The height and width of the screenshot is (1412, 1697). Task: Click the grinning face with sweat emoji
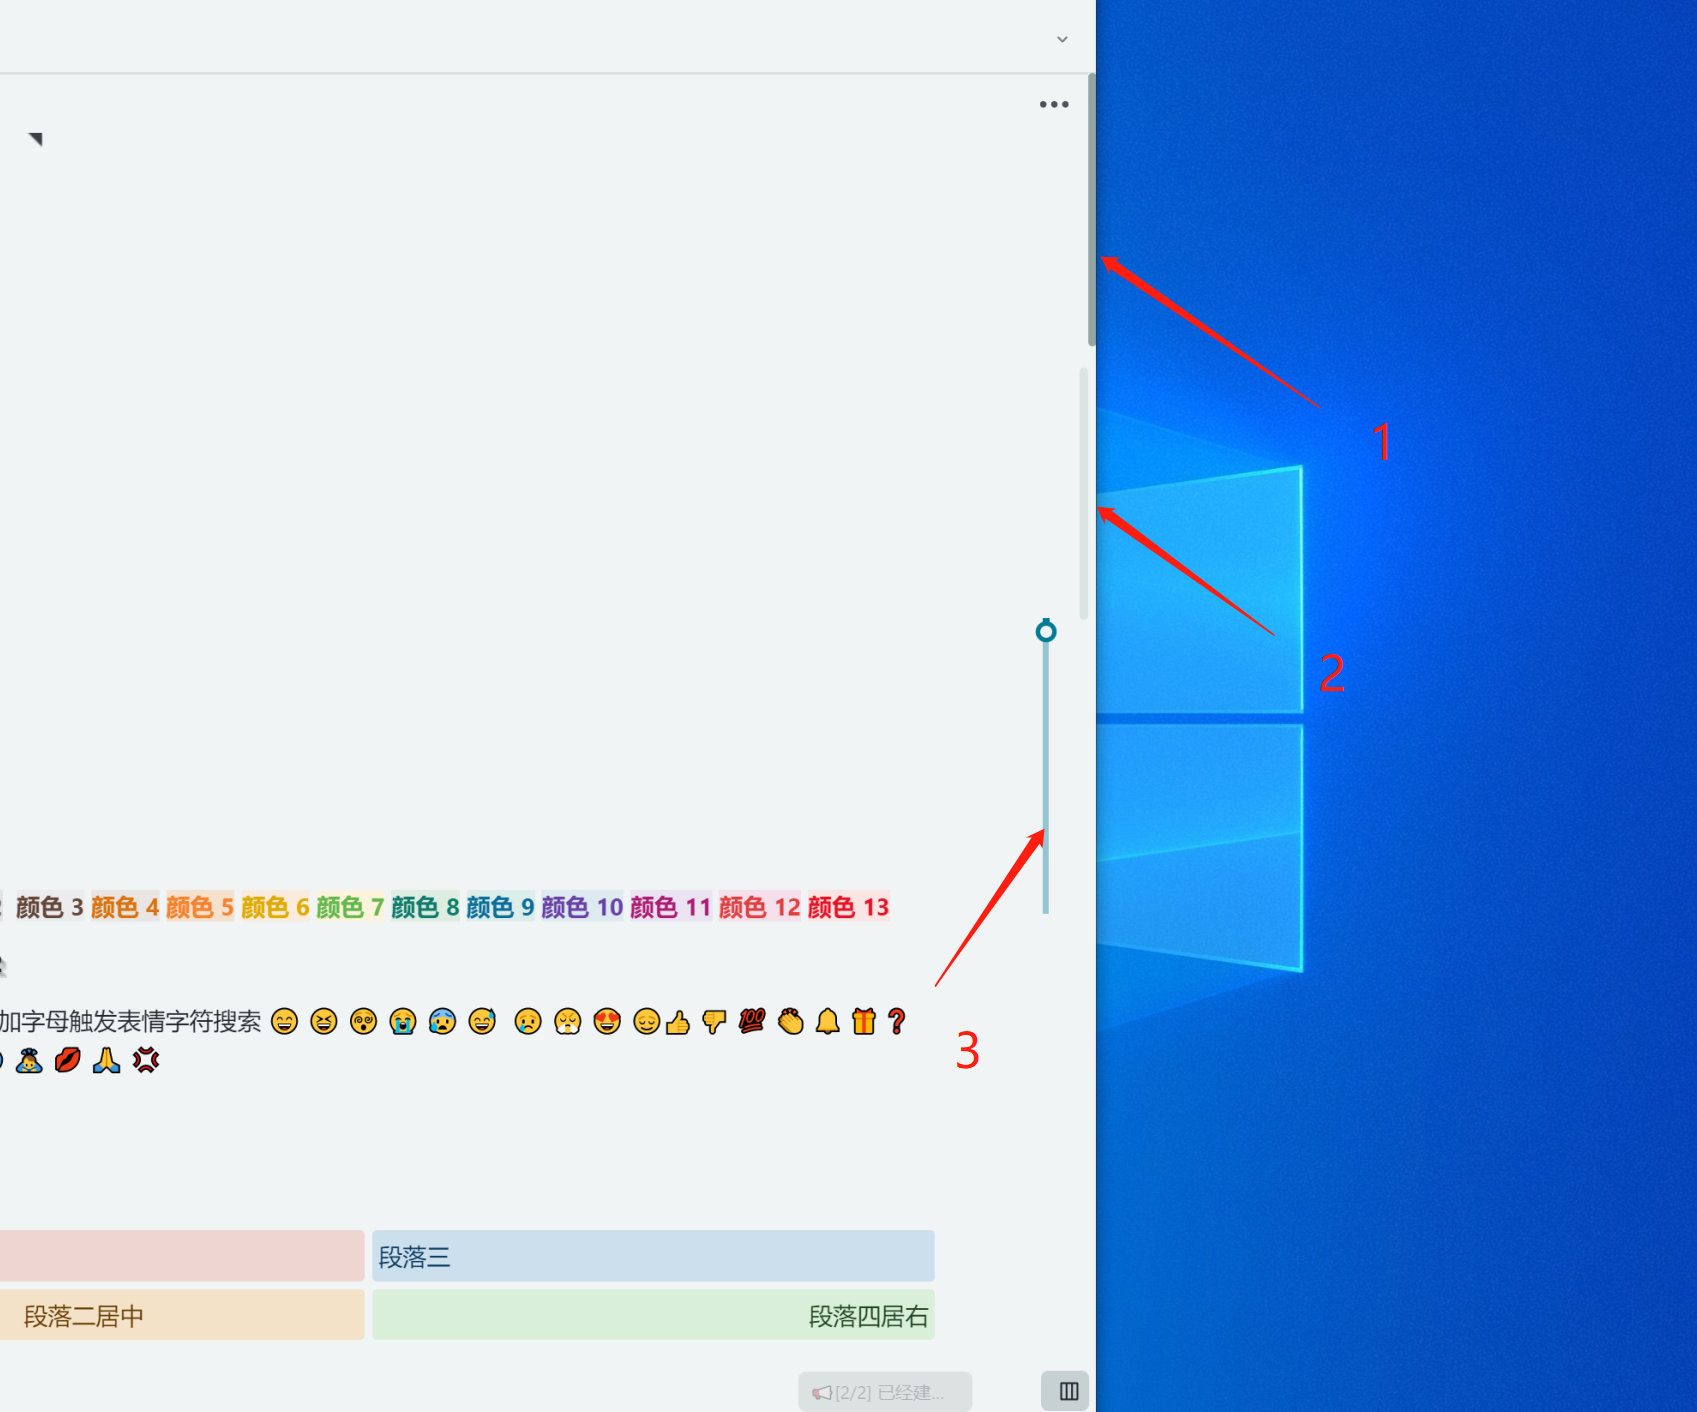[482, 1021]
